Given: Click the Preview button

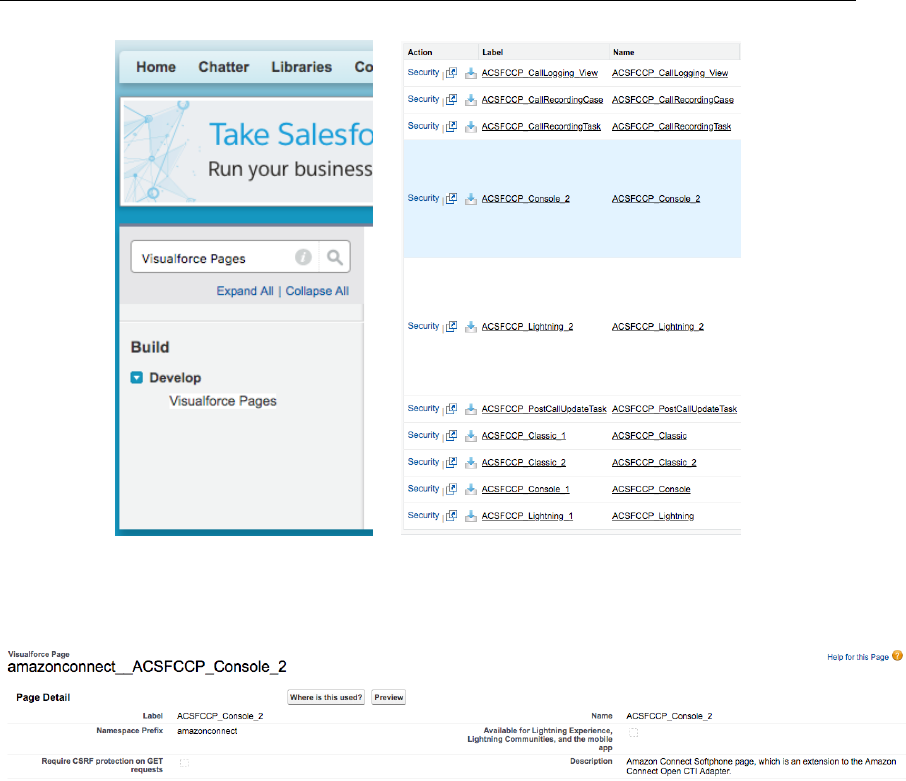Looking at the screenshot, I should (388, 697).
